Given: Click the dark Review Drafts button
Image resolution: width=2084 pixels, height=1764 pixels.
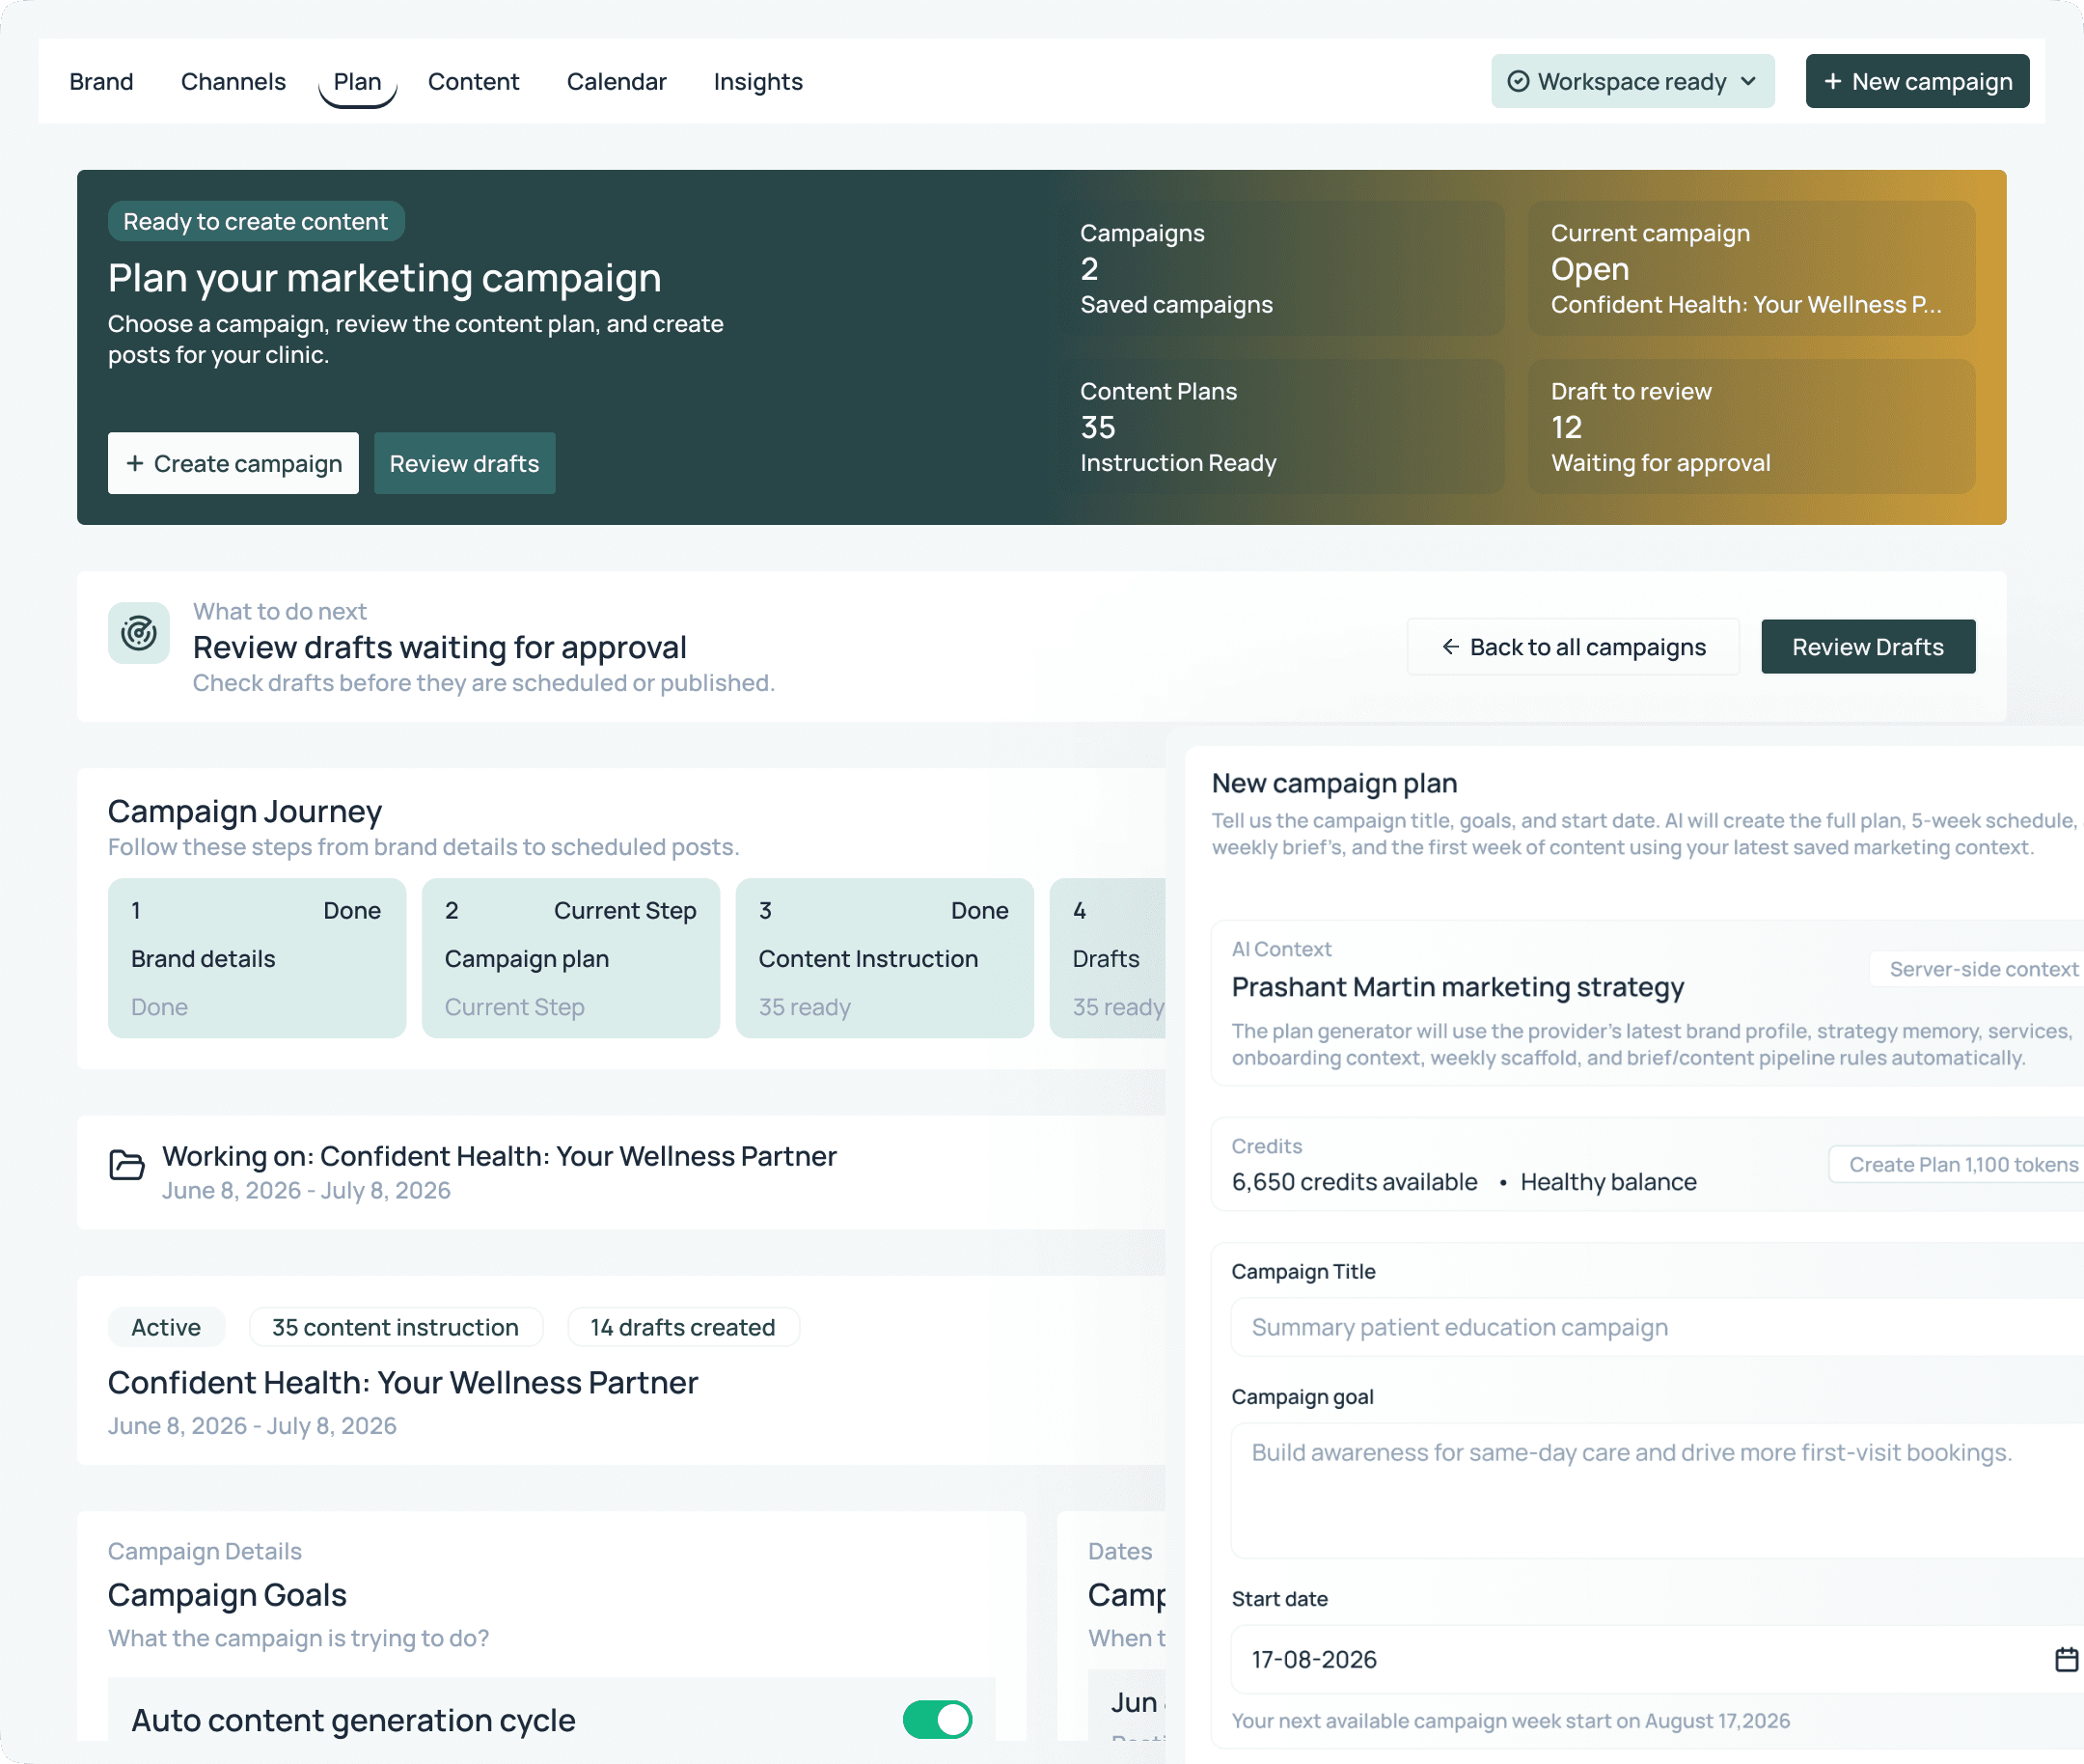Looking at the screenshot, I should click(x=1867, y=647).
